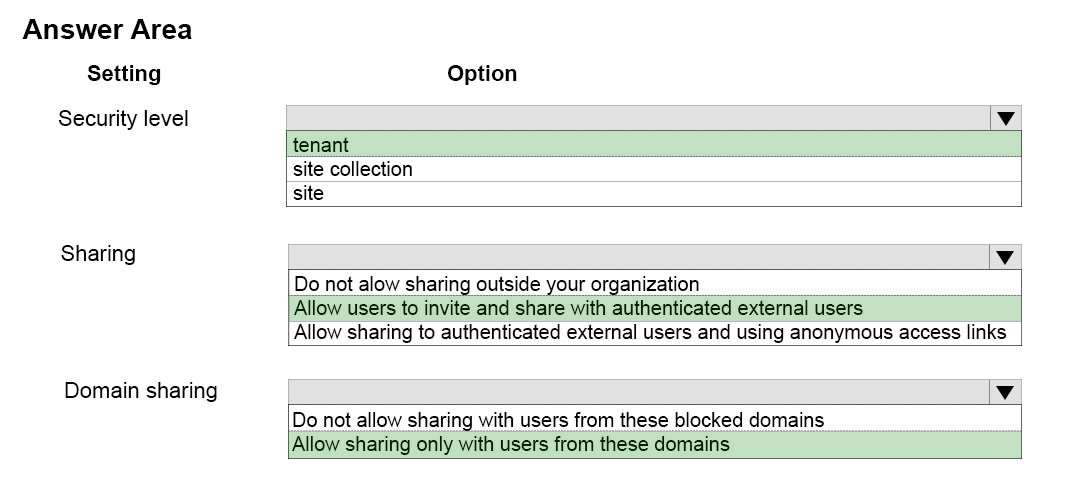The height and width of the screenshot is (496, 1072).
Task: Click the Answer Area heading
Action: pos(107,29)
